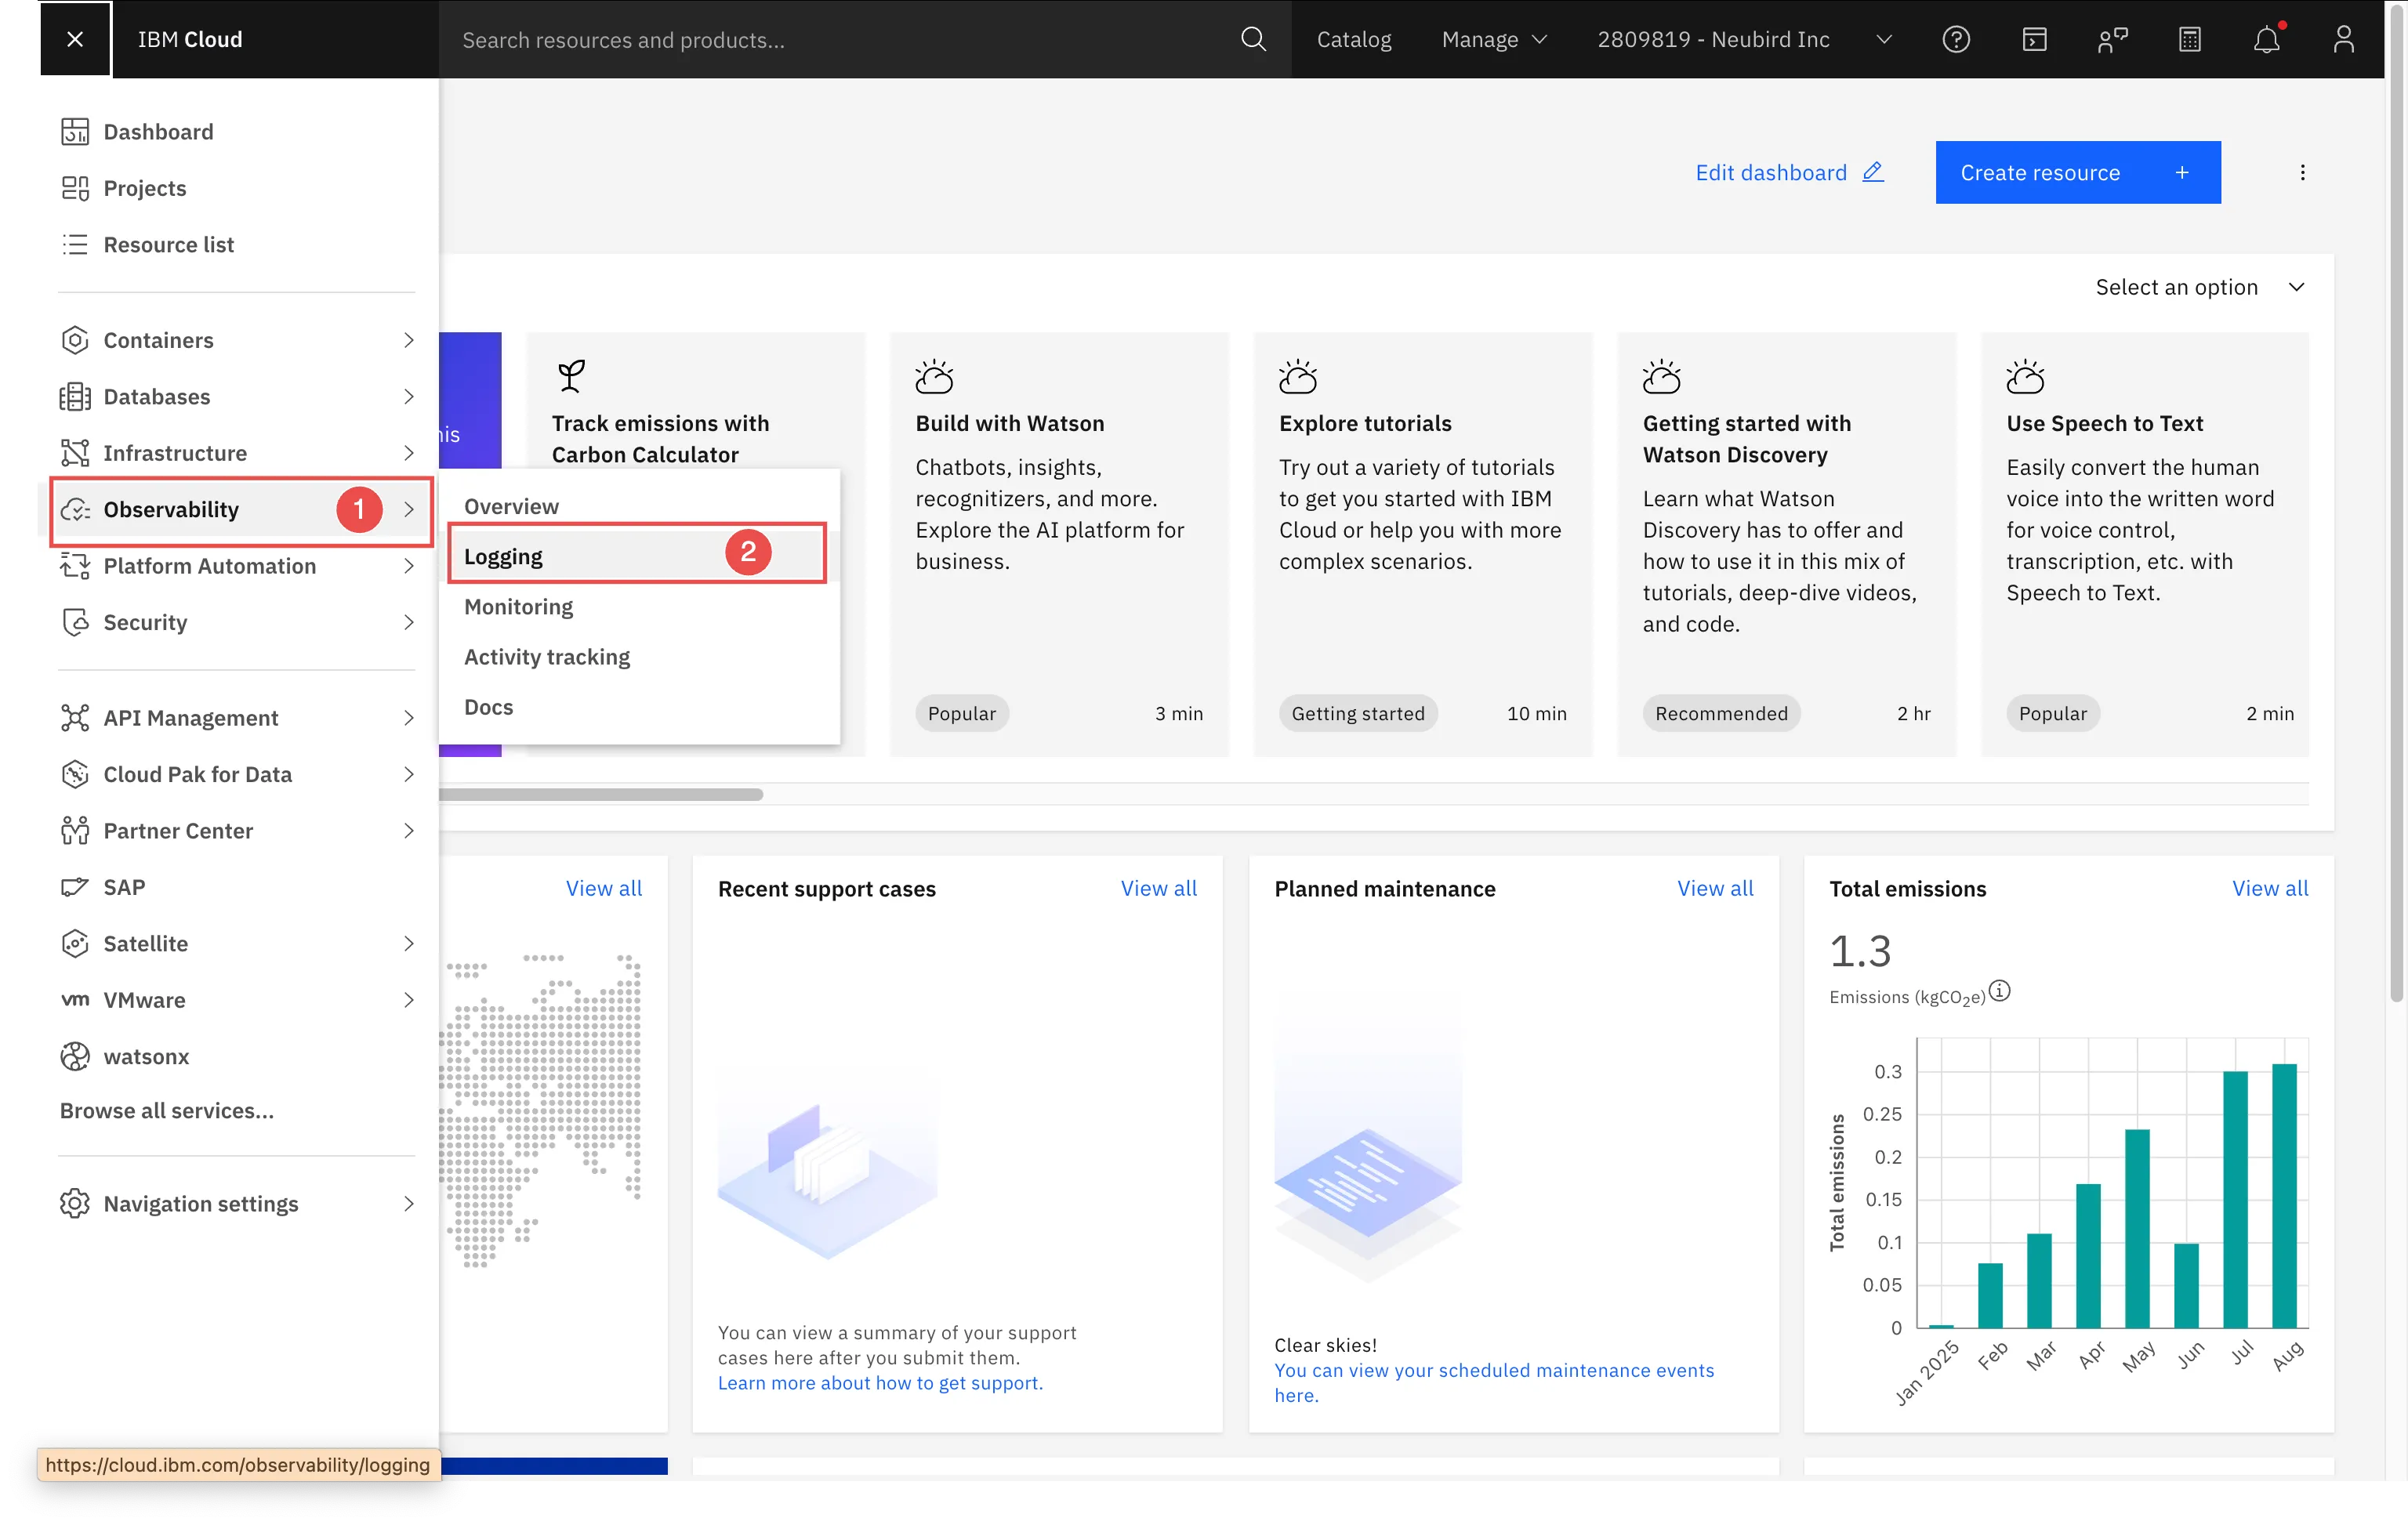Open the cost estimator calculator icon
Screen dimensions: 2408x1525
(x=2189, y=39)
